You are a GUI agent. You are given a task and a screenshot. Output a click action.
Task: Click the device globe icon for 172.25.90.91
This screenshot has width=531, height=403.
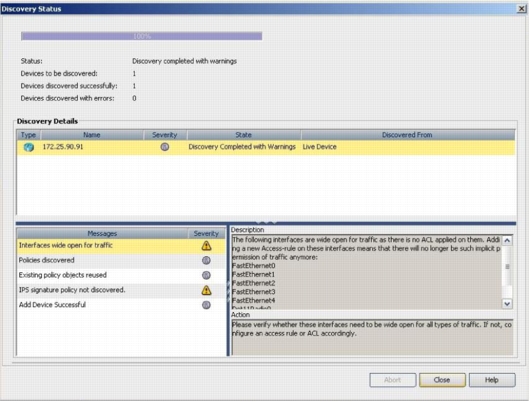pos(29,147)
